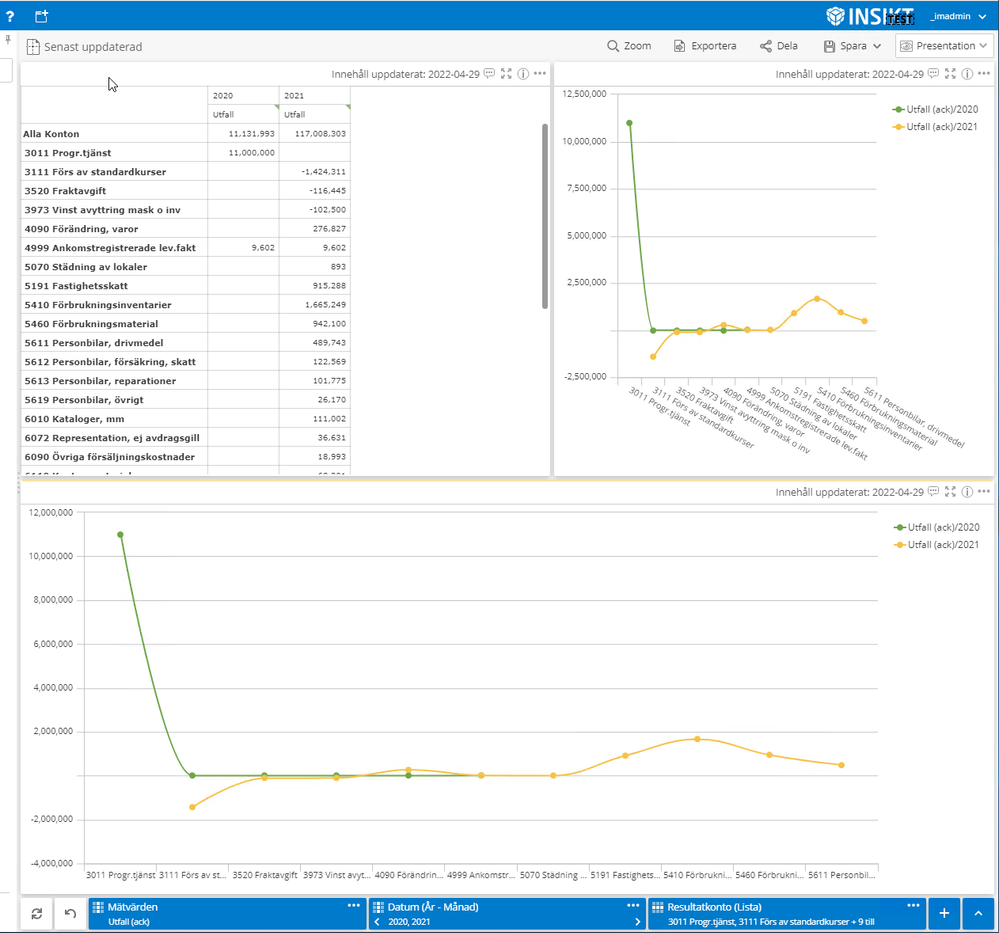Open comments on the top-right chart panel

(933, 74)
